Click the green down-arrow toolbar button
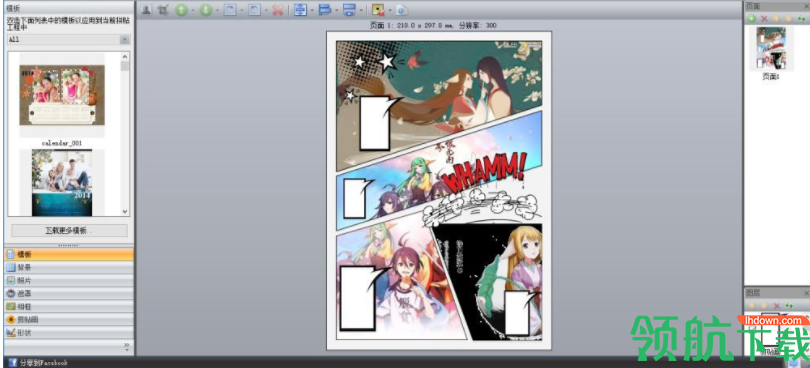 tap(206, 10)
